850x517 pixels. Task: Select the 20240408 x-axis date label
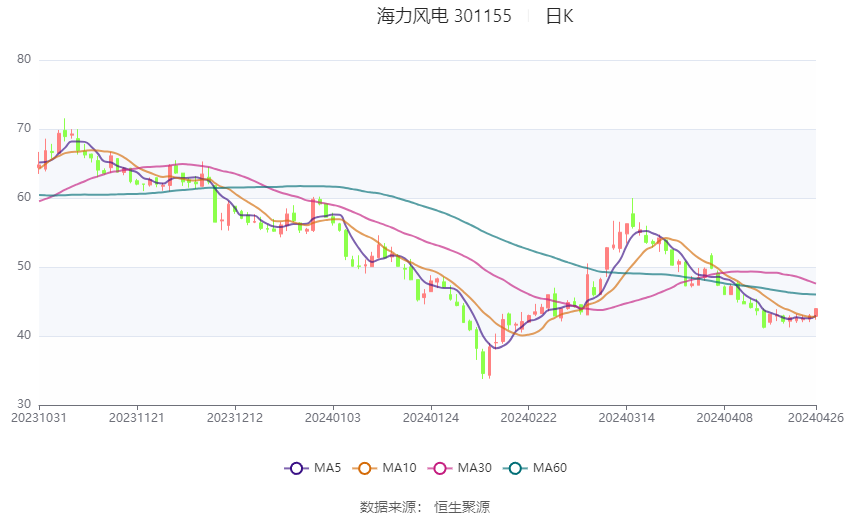(725, 418)
